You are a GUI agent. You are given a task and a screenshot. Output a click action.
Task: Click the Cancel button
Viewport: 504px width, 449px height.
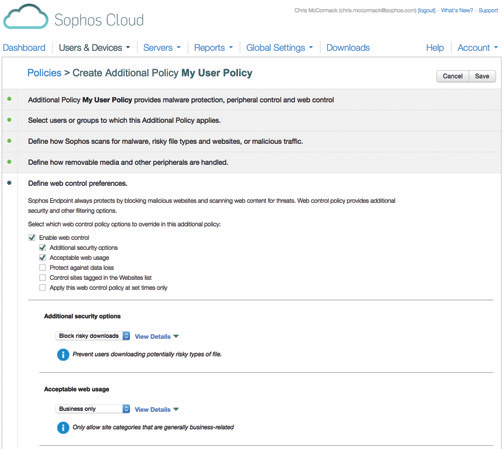point(453,76)
